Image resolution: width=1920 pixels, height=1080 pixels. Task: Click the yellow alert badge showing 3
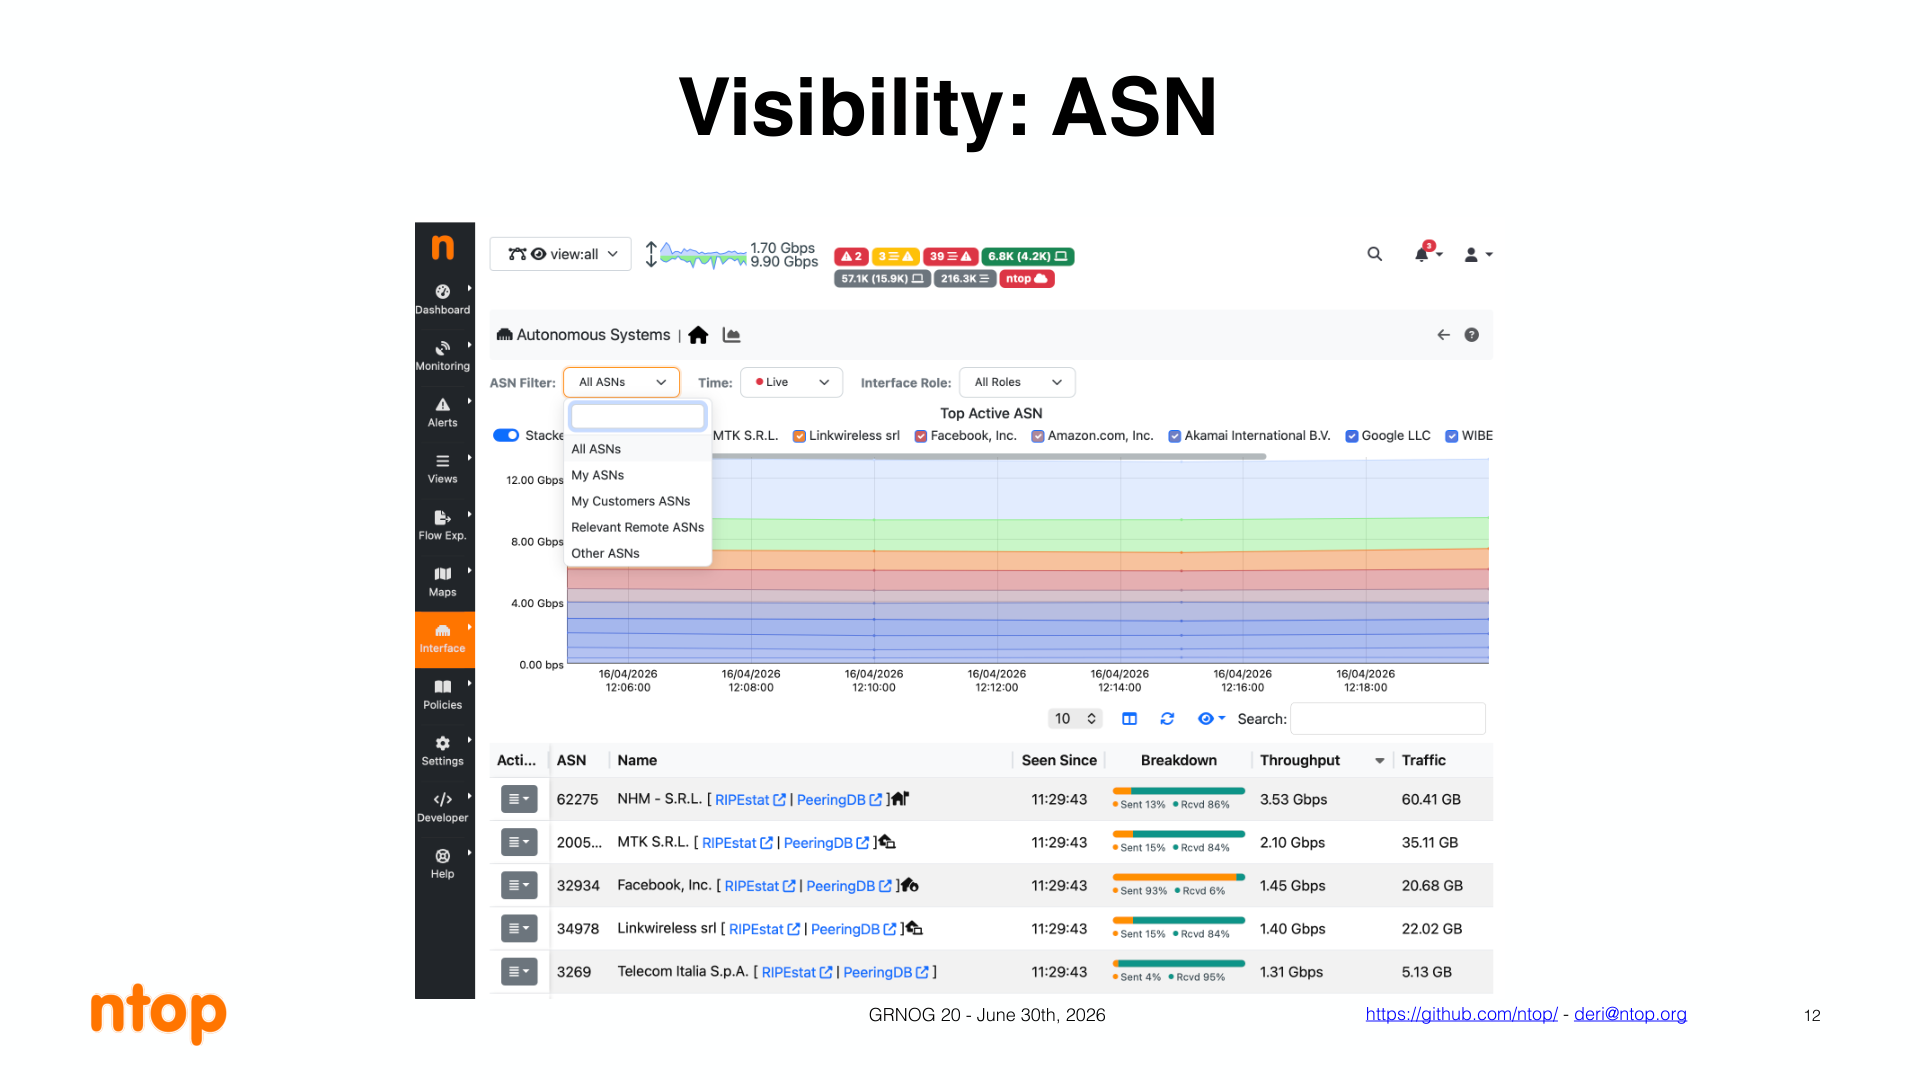point(895,256)
